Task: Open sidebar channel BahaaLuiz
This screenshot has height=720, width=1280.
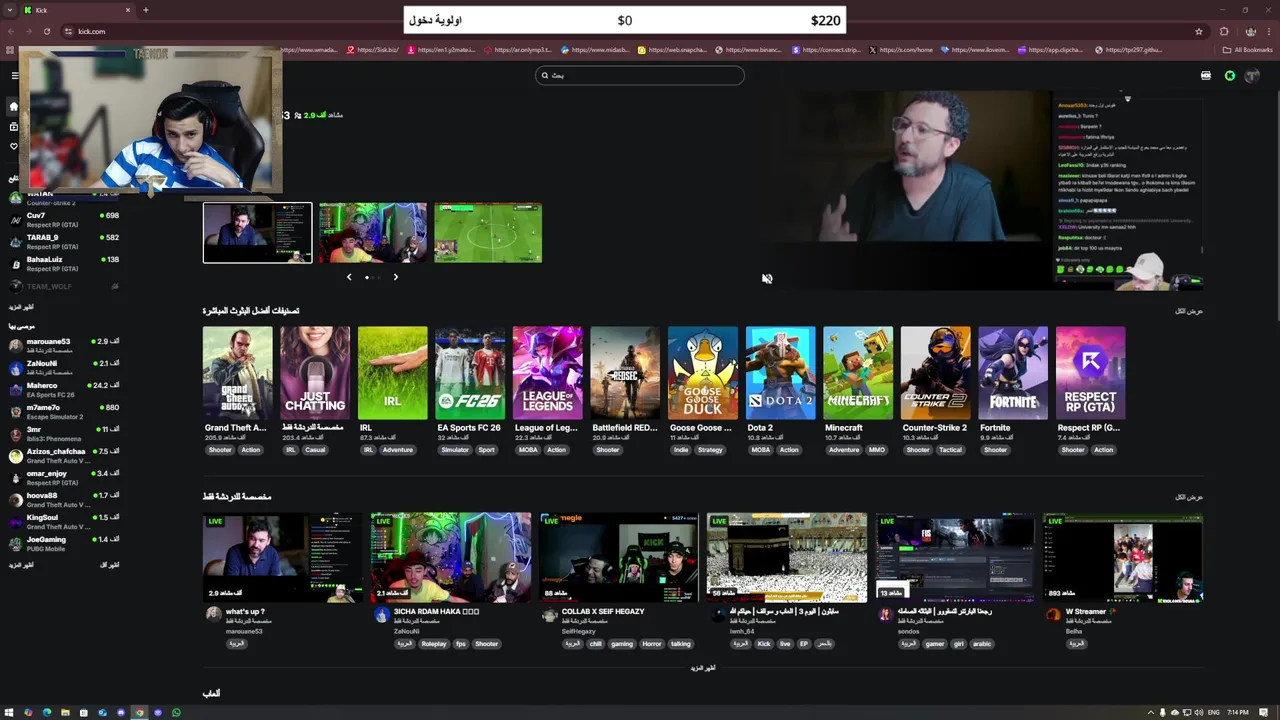Action: click(64, 263)
